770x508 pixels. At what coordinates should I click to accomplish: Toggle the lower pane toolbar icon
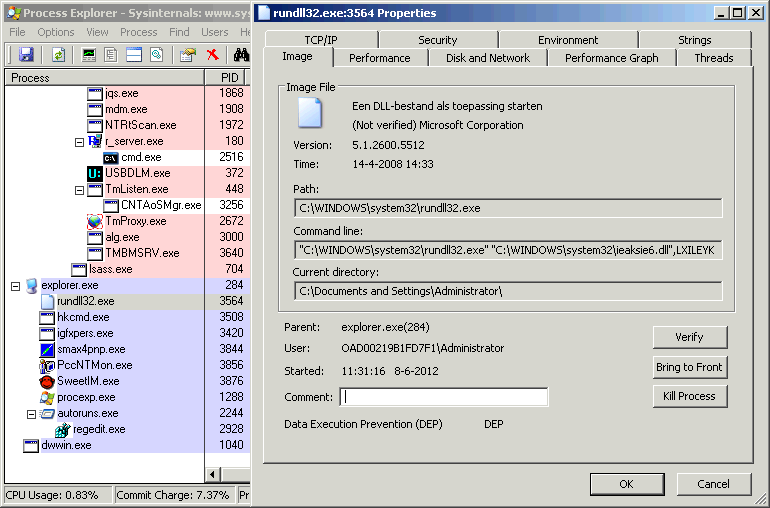134,55
